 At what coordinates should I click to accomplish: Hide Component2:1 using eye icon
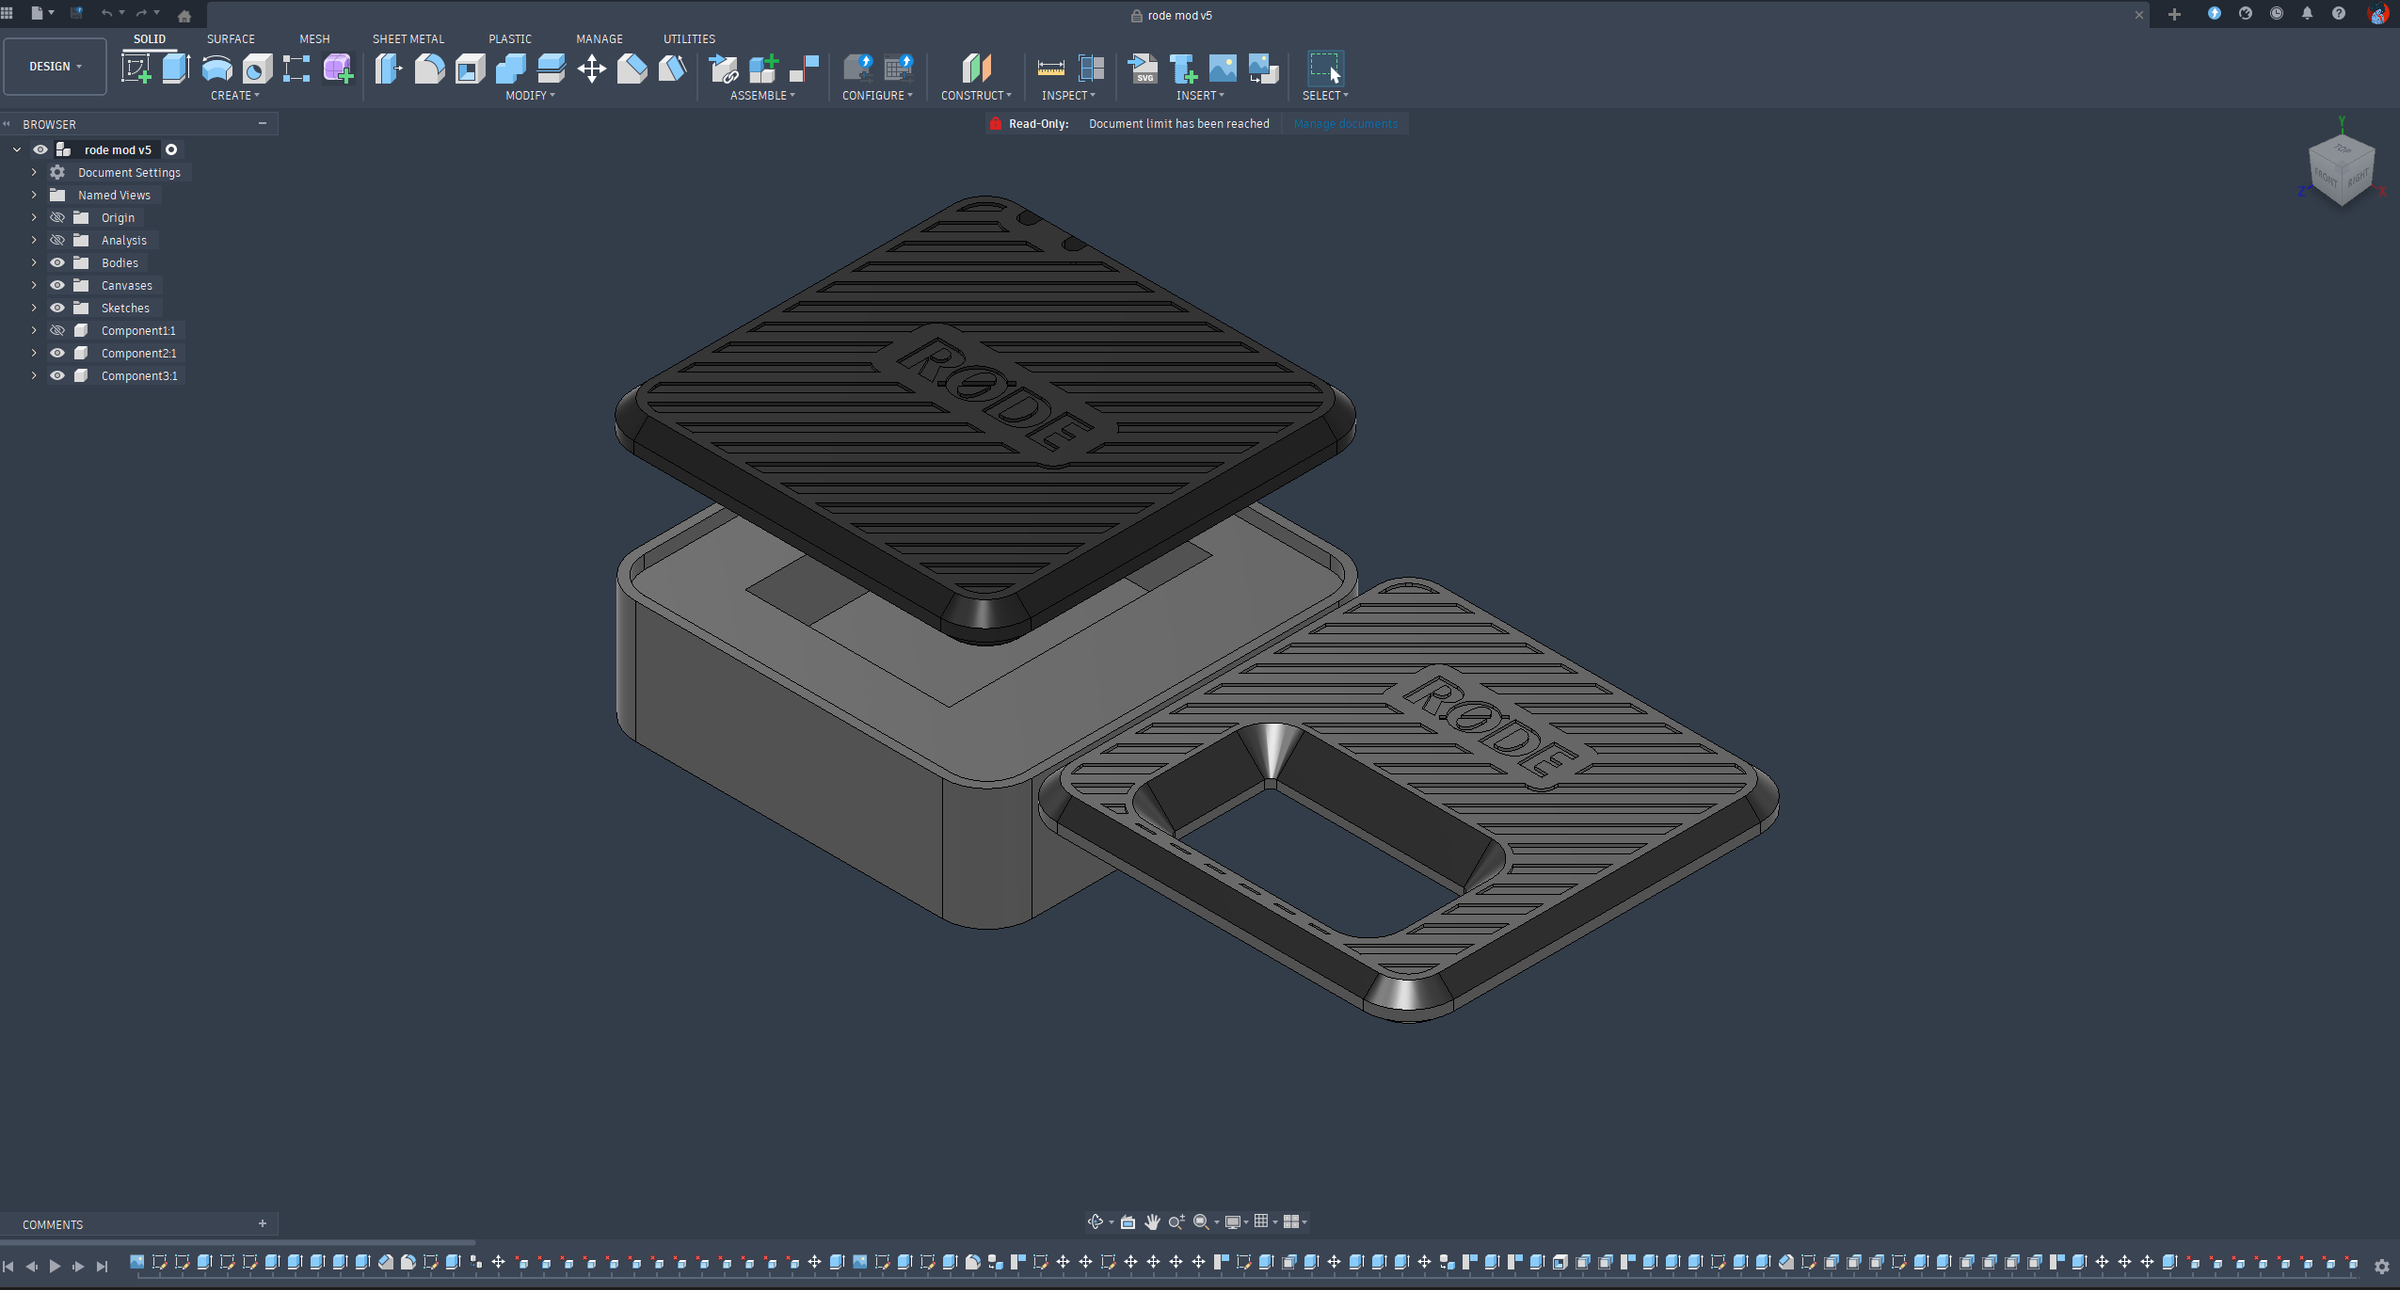57,353
